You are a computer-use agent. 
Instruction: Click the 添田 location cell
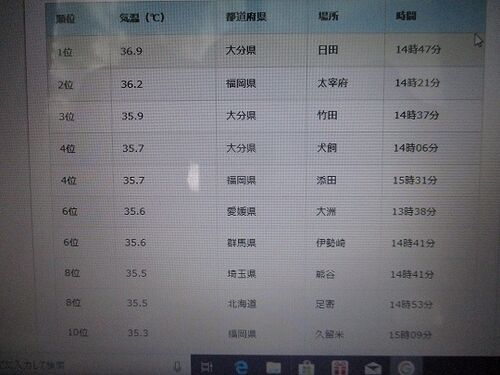tap(326, 180)
